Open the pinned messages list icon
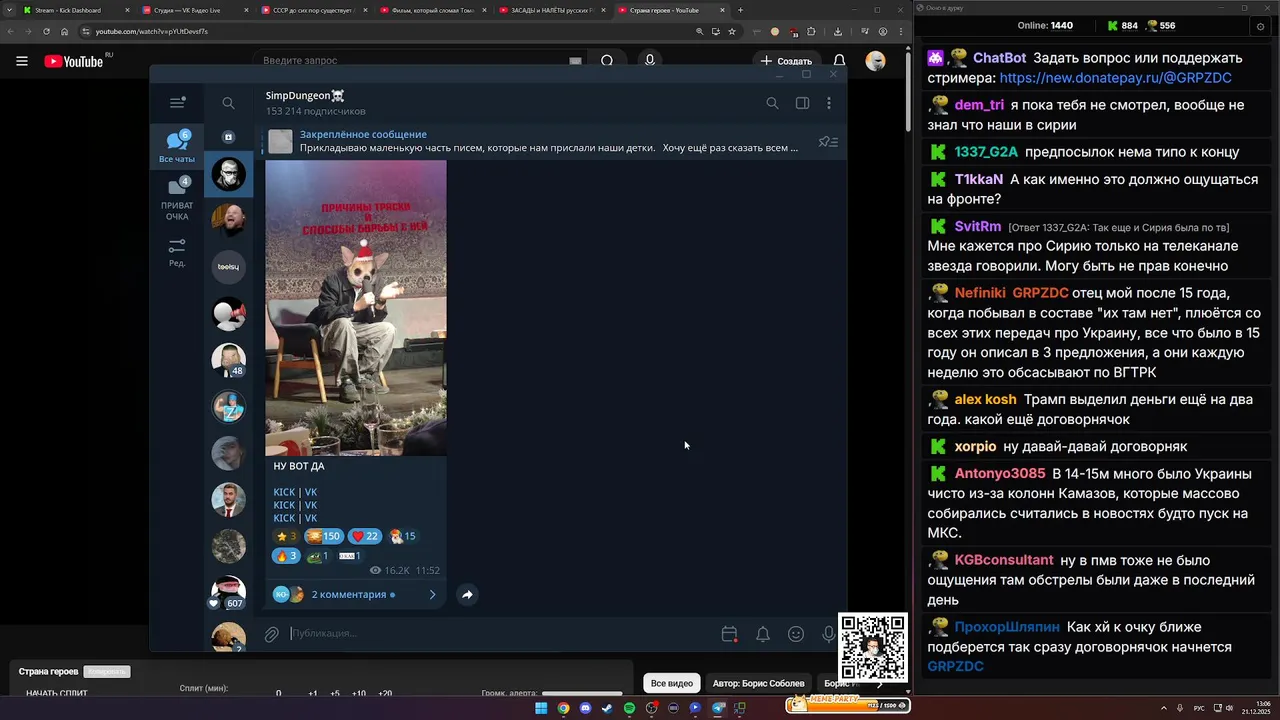This screenshot has height=720, width=1280. 828,142
